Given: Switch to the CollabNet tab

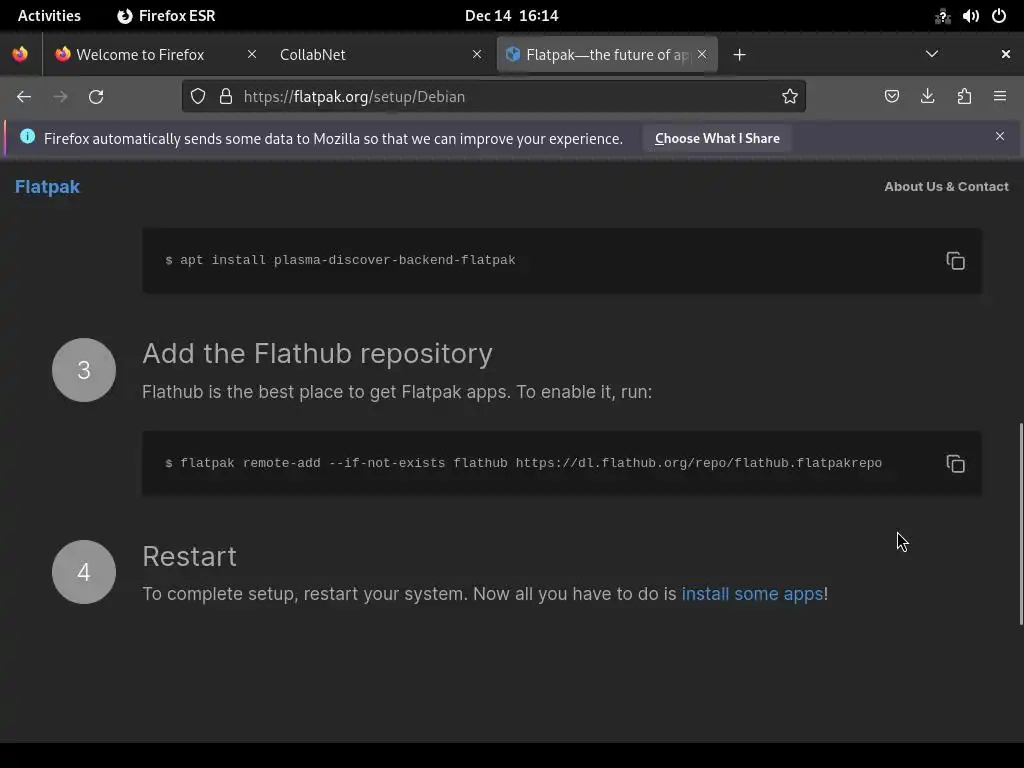Looking at the screenshot, I should pos(370,54).
